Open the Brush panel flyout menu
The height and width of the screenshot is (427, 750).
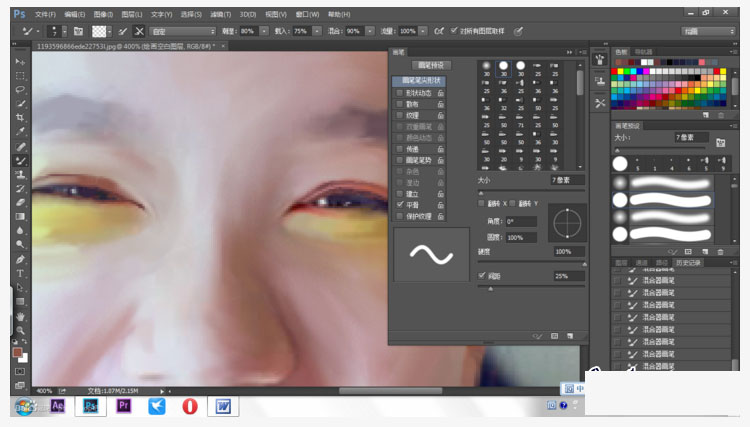(x=583, y=52)
